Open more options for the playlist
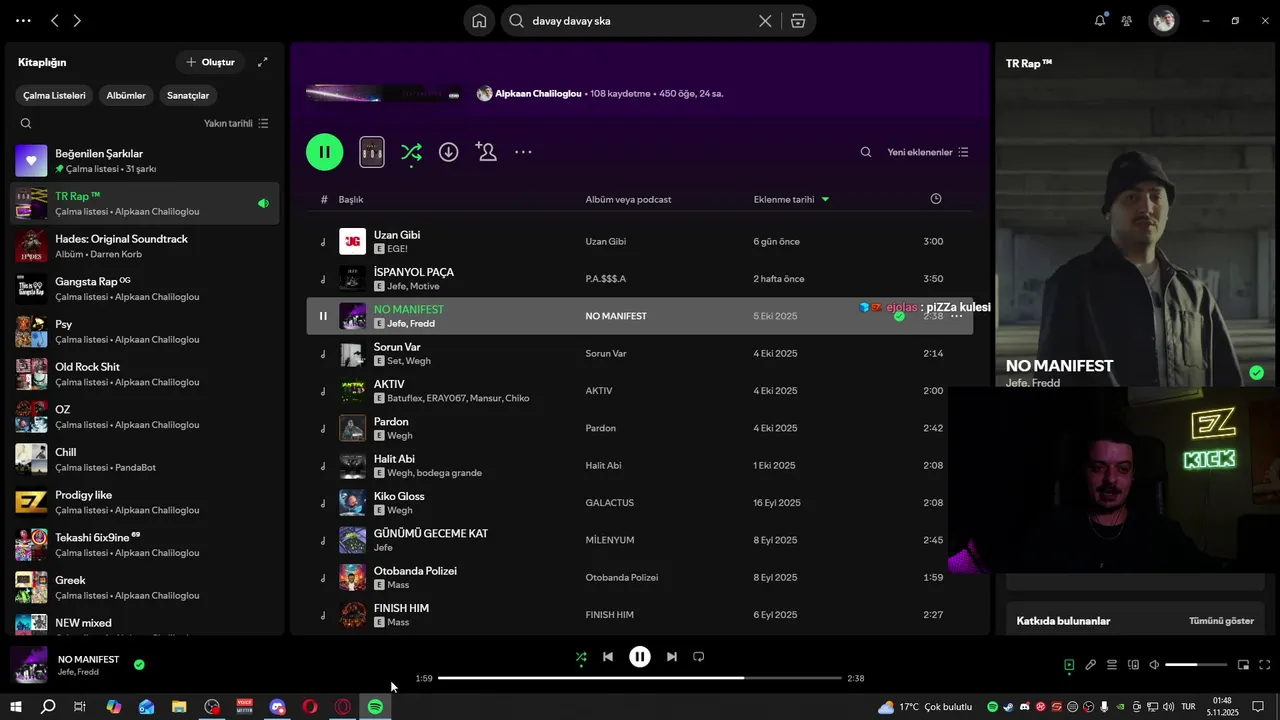 click(523, 152)
